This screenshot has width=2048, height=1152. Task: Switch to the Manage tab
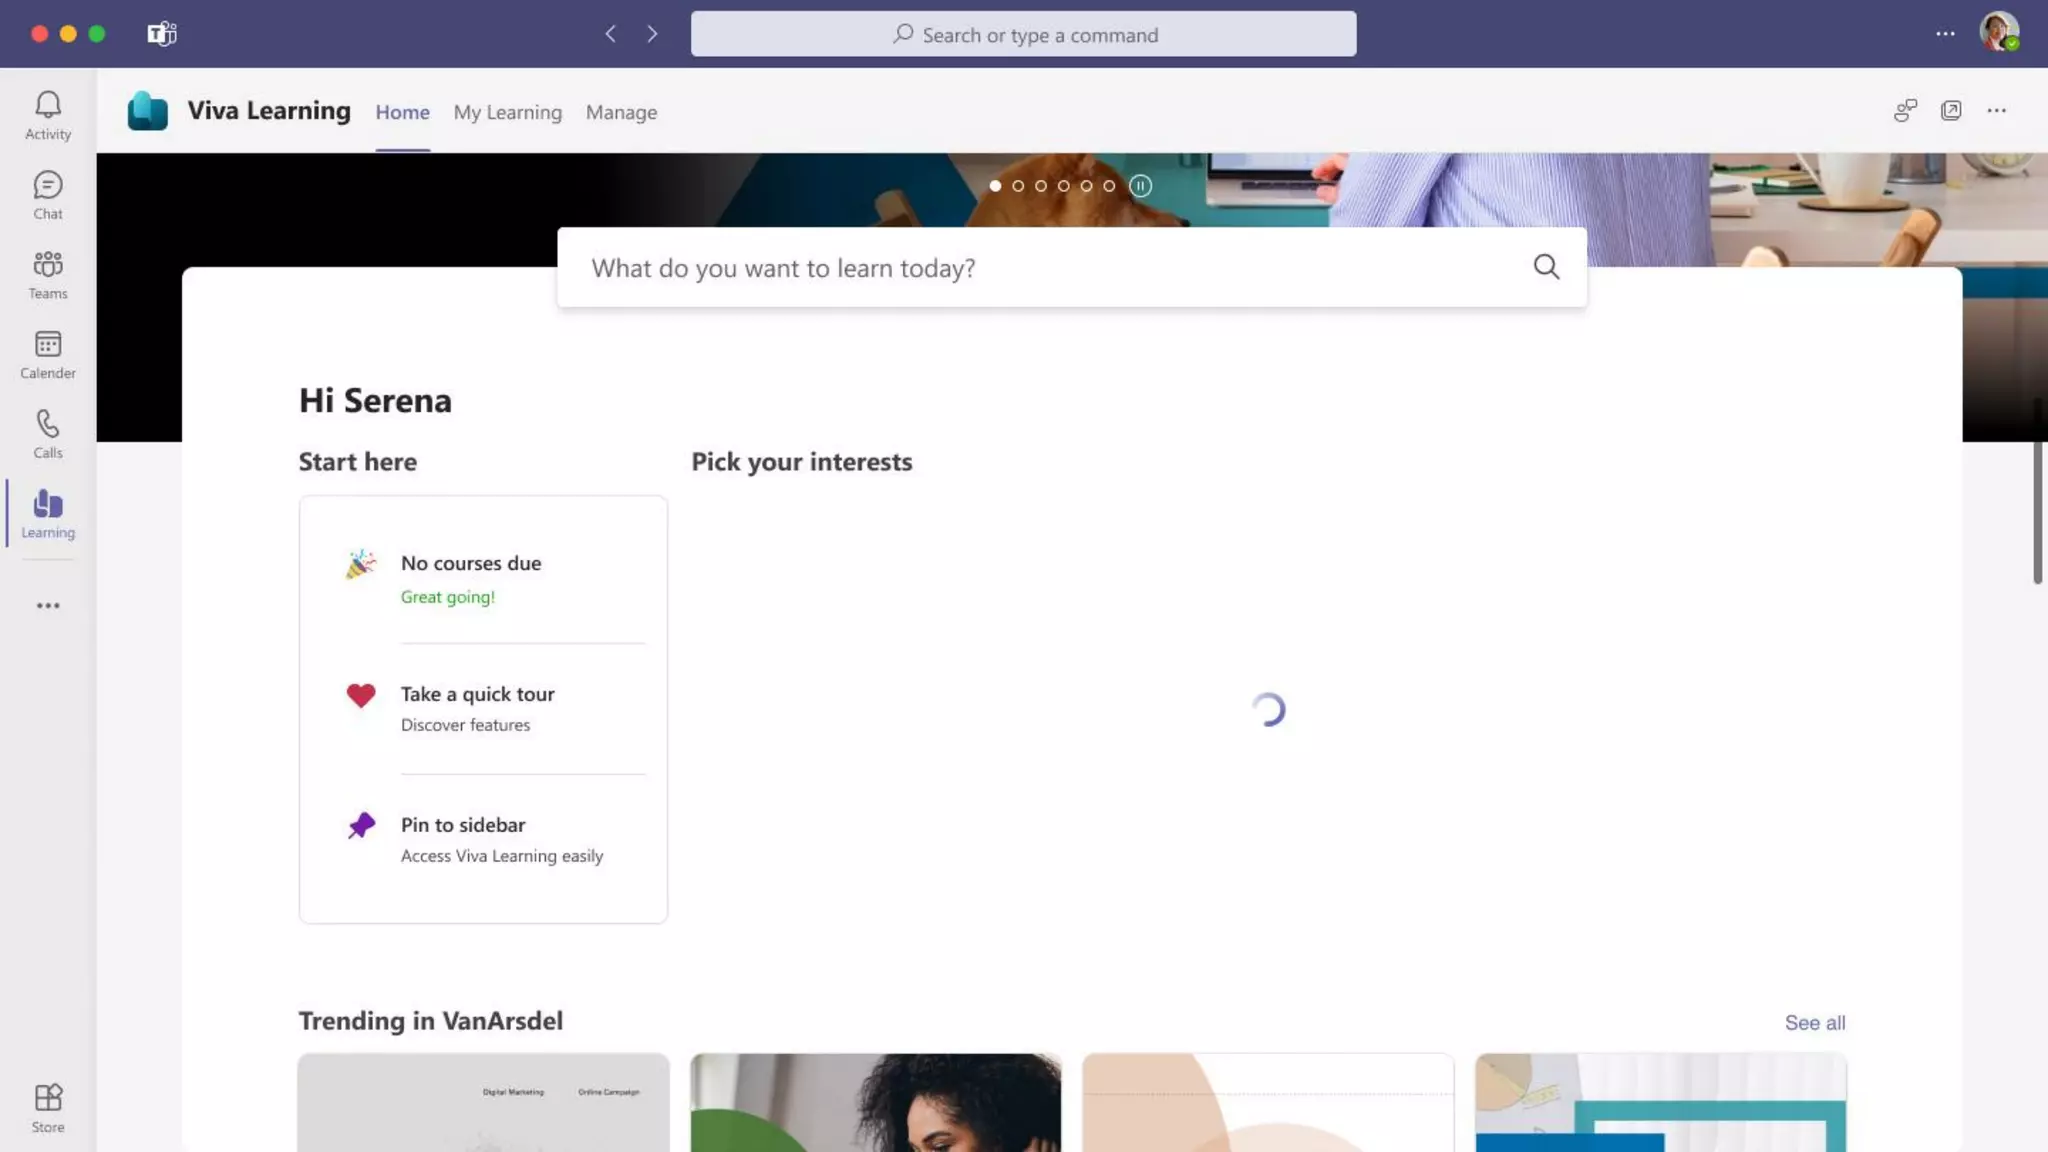(x=621, y=113)
